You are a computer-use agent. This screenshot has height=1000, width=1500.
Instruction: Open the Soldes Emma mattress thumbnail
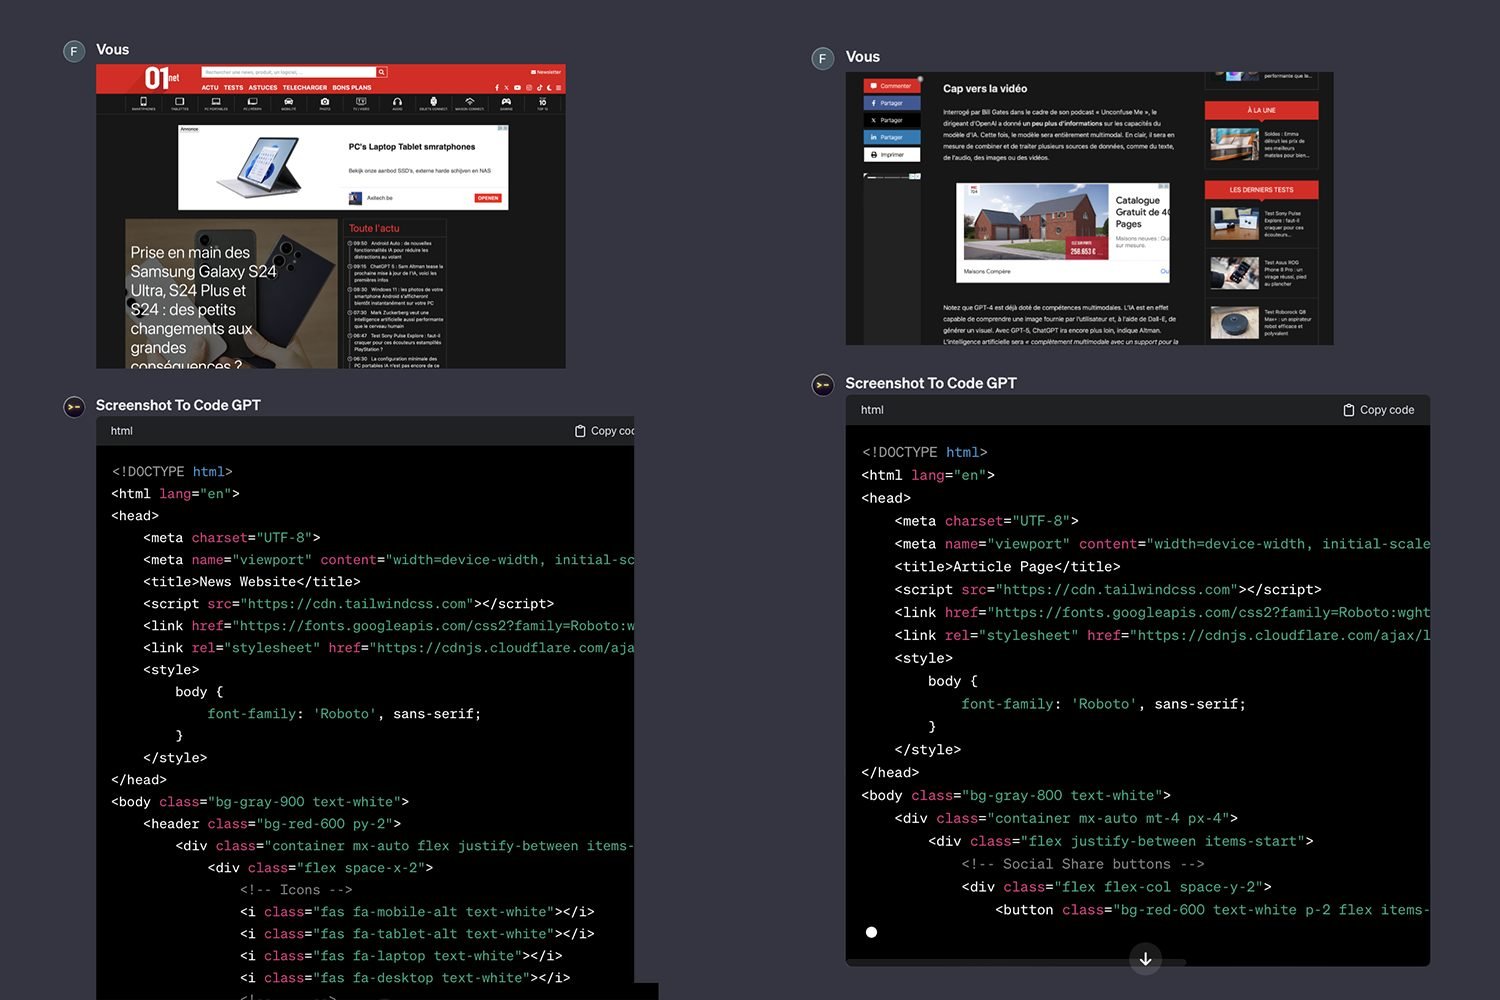click(x=1234, y=144)
